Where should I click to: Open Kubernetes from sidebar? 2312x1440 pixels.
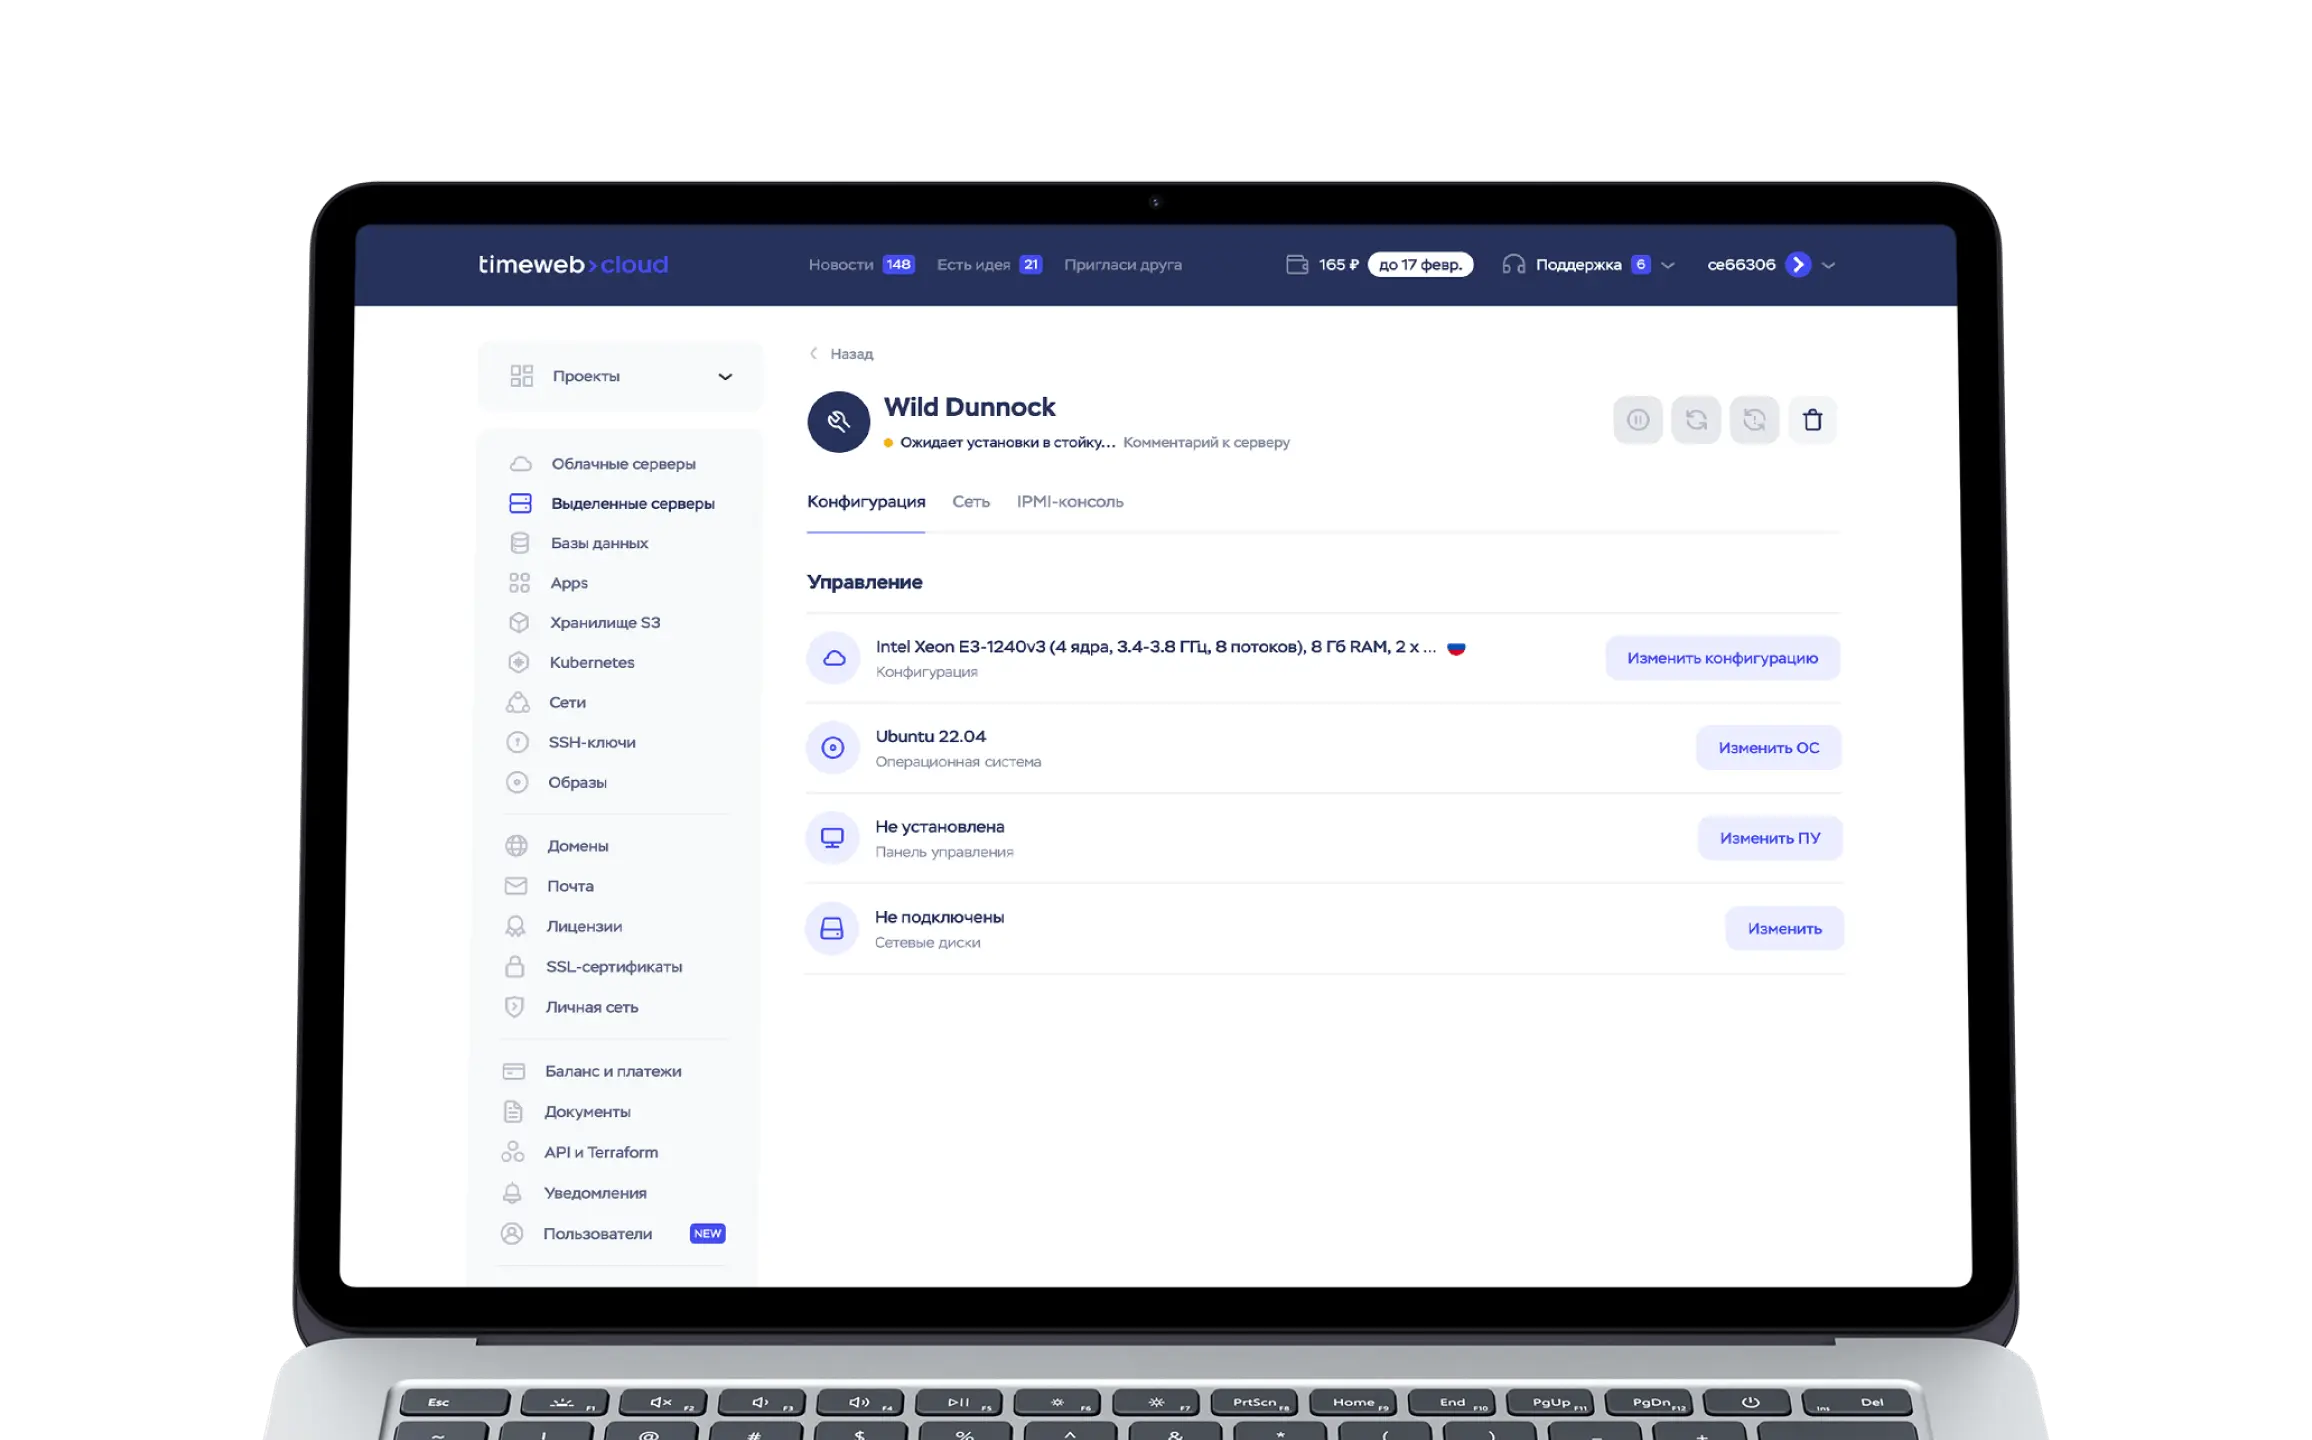pos(591,662)
